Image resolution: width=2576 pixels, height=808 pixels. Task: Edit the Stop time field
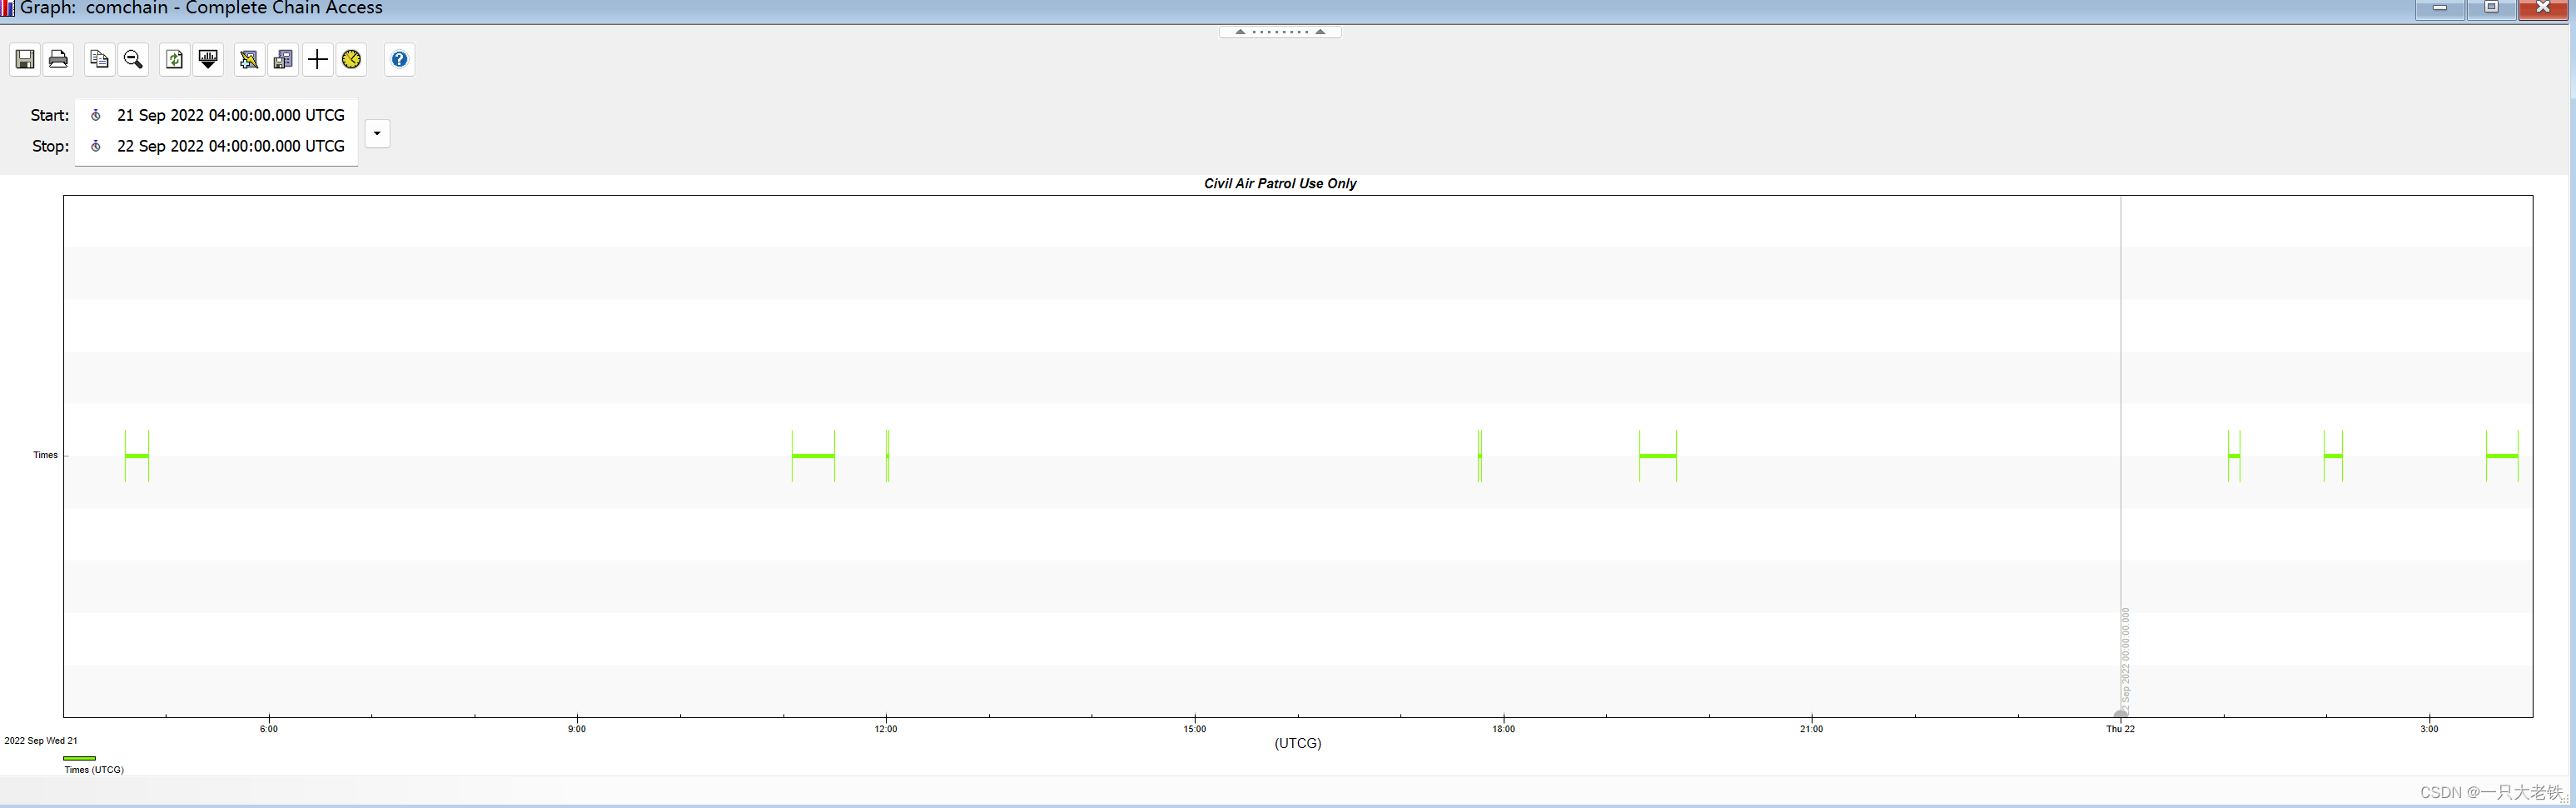230,146
